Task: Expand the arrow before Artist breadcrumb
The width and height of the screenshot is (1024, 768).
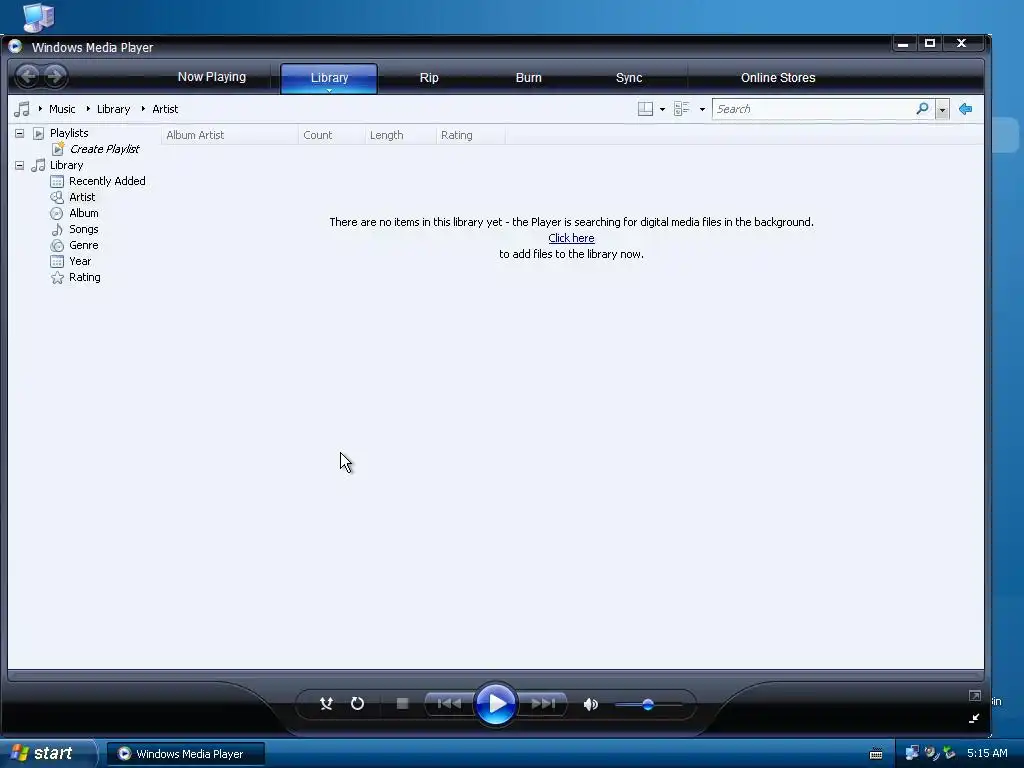Action: tap(143, 108)
